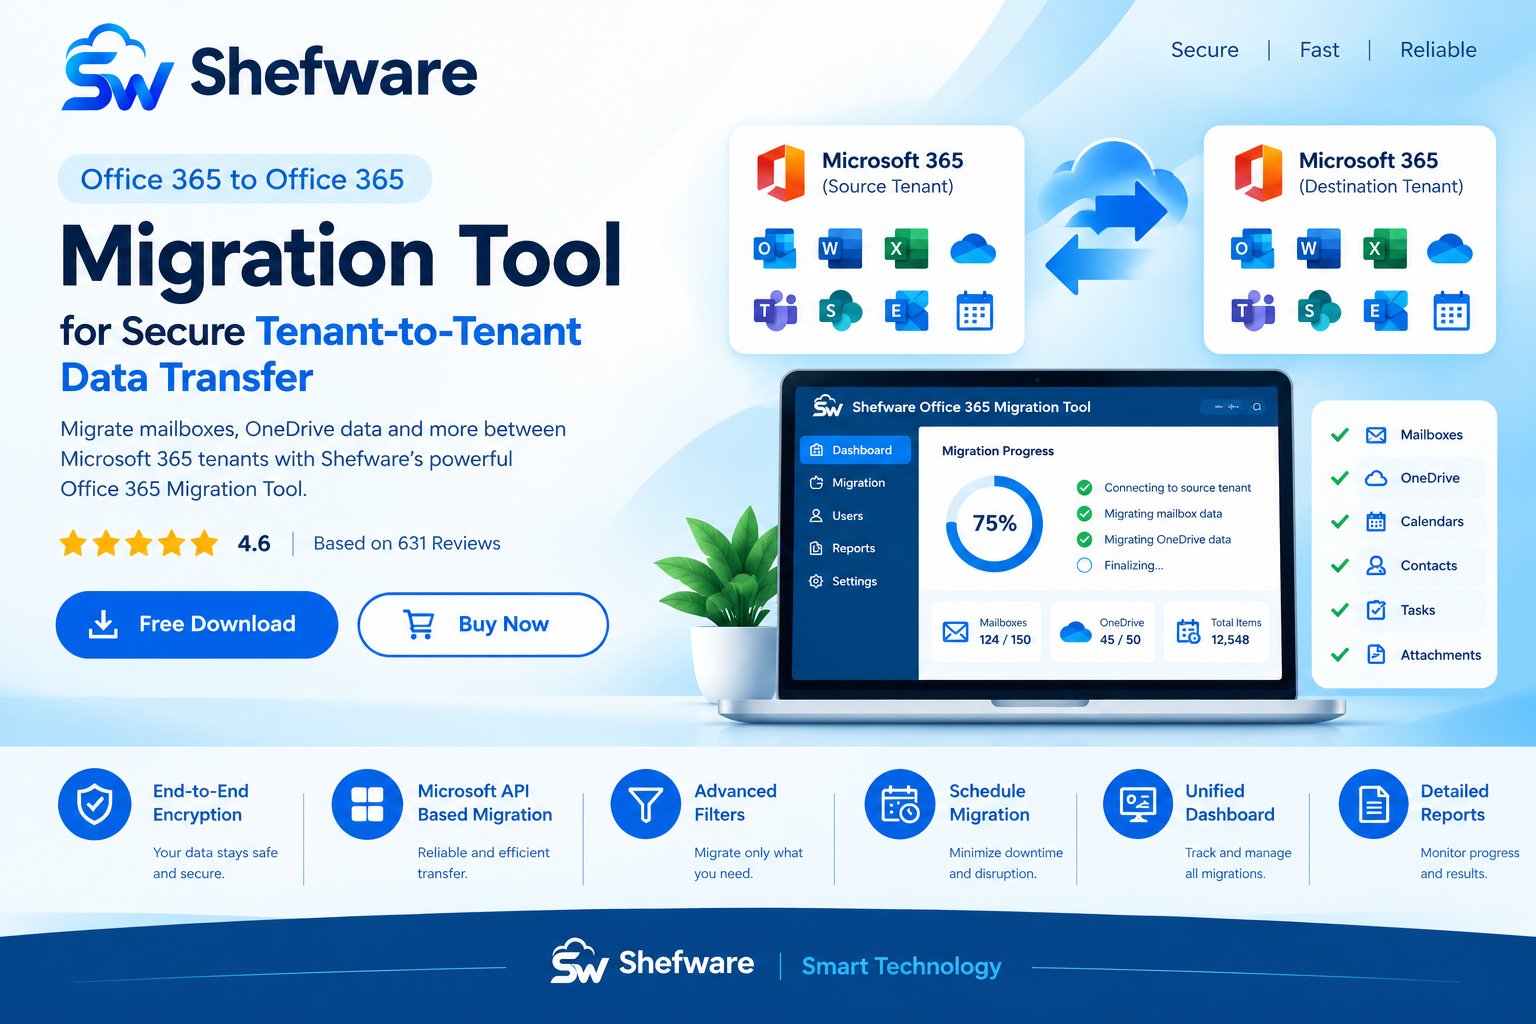Screen dimensions: 1536x1024
Task: Click the OneDrive 45 / 50 stat card
Action: click(1103, 632)
